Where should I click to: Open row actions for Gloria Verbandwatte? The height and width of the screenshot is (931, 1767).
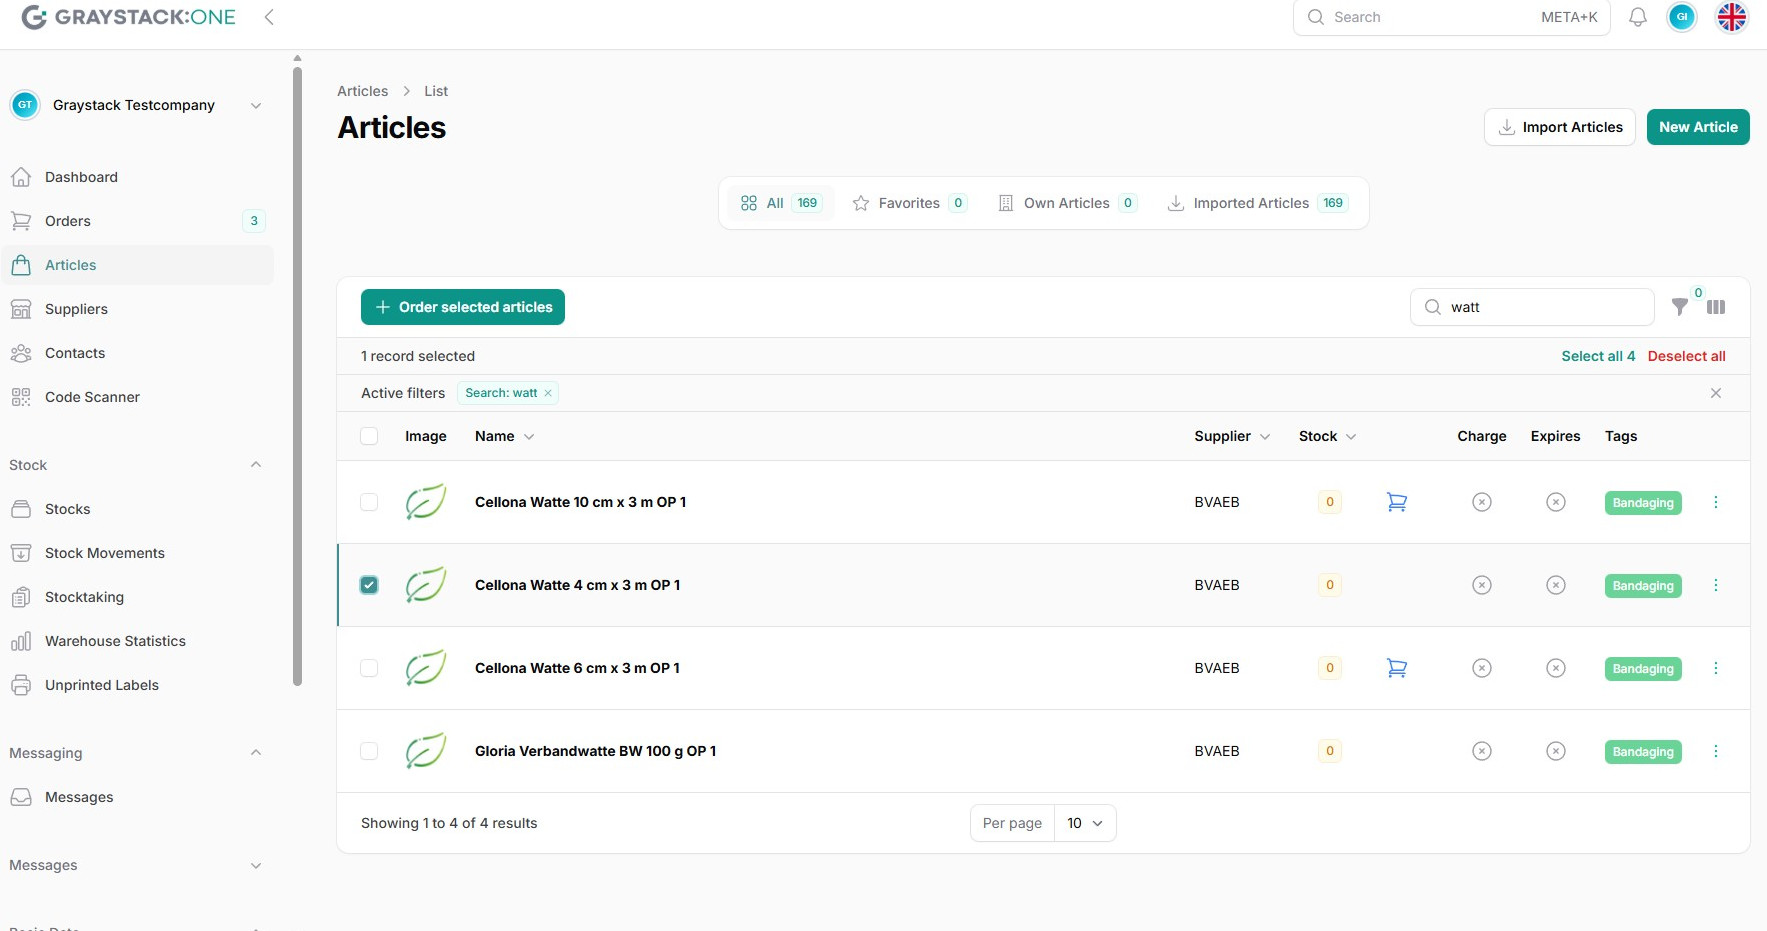pyautogui.click(x=1716, y=751)
